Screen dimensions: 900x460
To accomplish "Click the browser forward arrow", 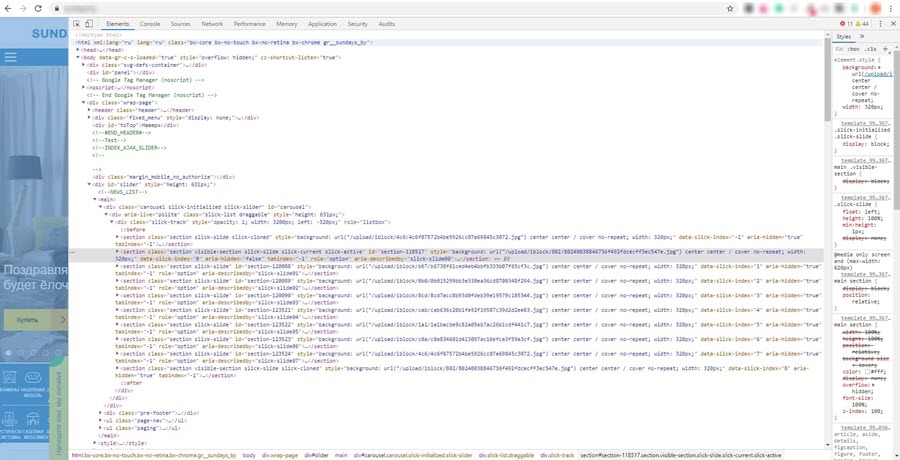I will point(23,9).
